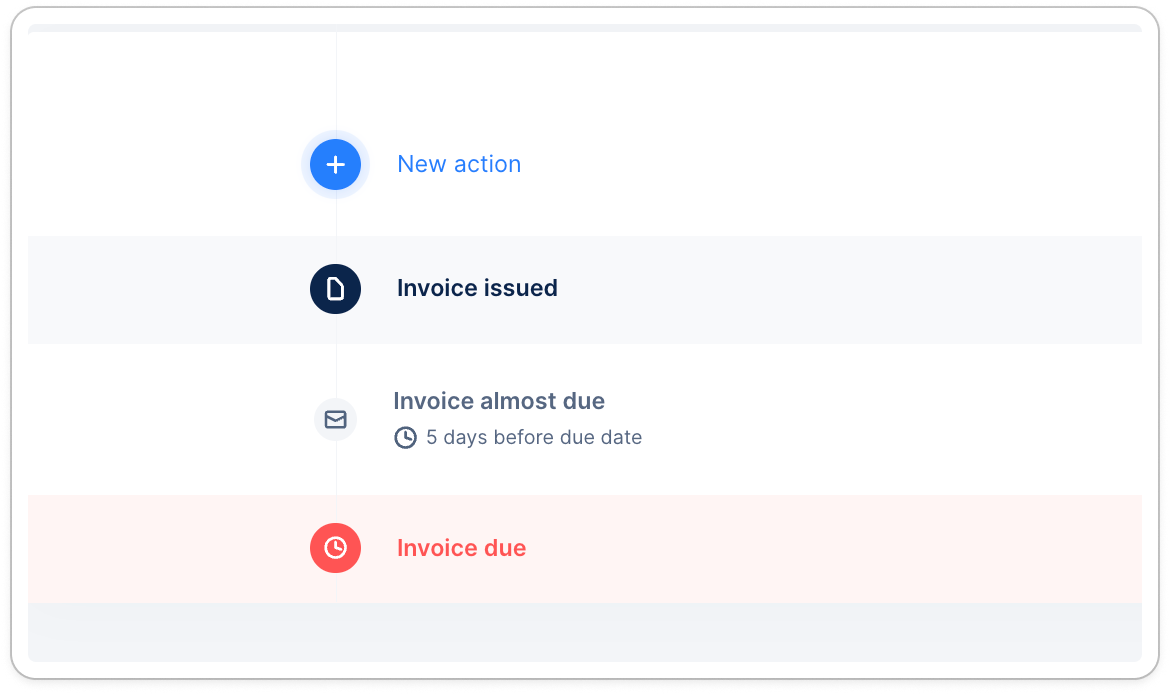The width and height of the screenshot is (1170, 694).
Task: Click the pink Invoice due row background
Action: 850,548
